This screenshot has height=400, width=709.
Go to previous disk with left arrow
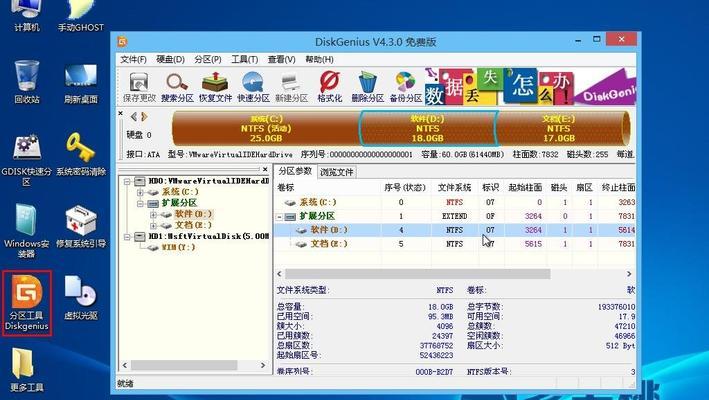(134, 117)
